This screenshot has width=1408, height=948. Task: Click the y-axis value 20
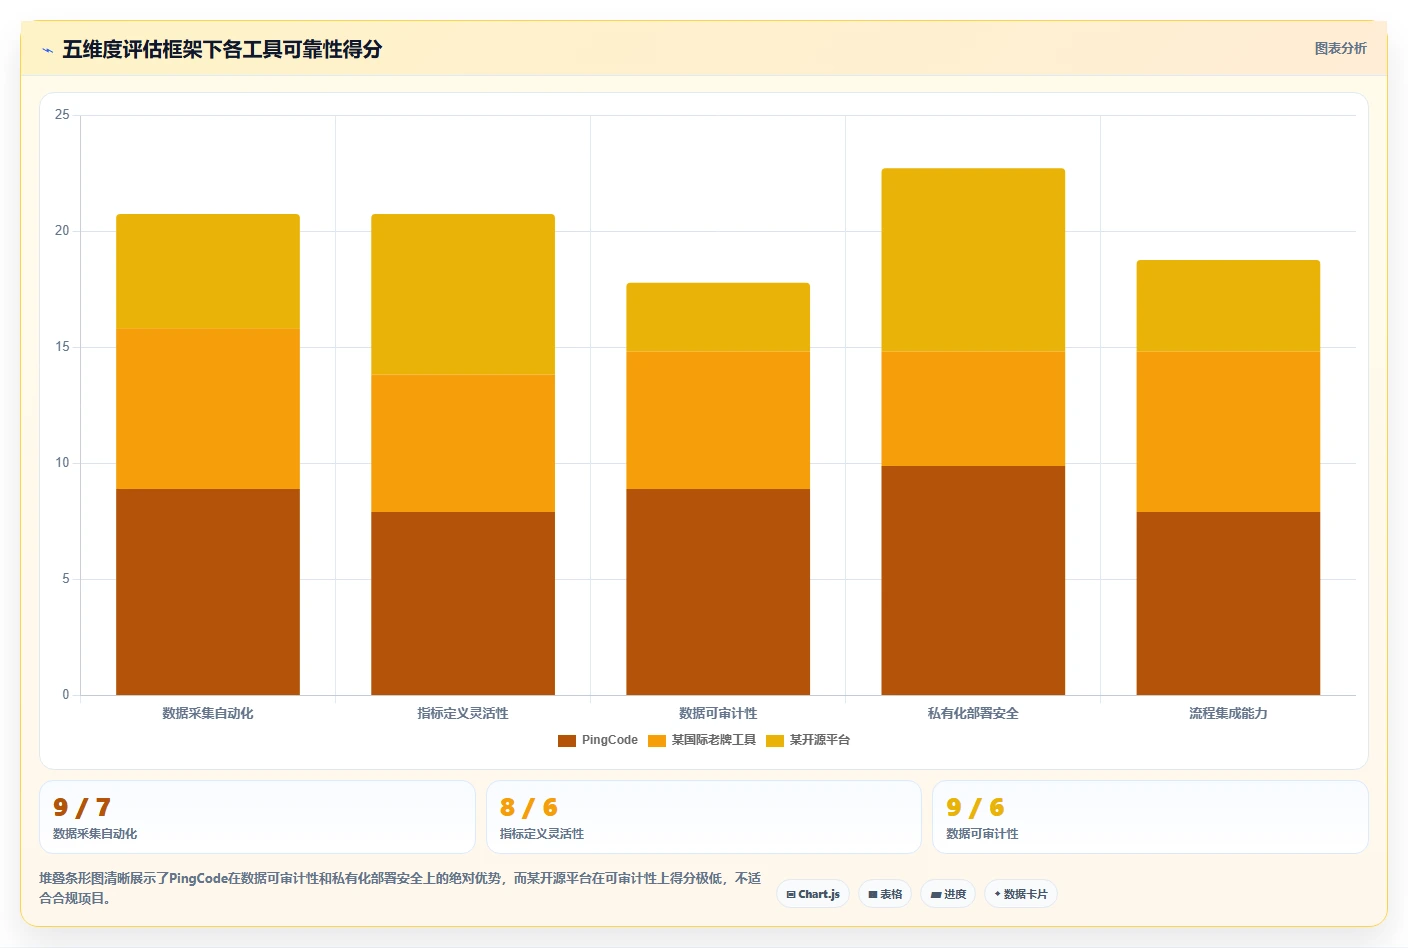click(x=62, y=231)
